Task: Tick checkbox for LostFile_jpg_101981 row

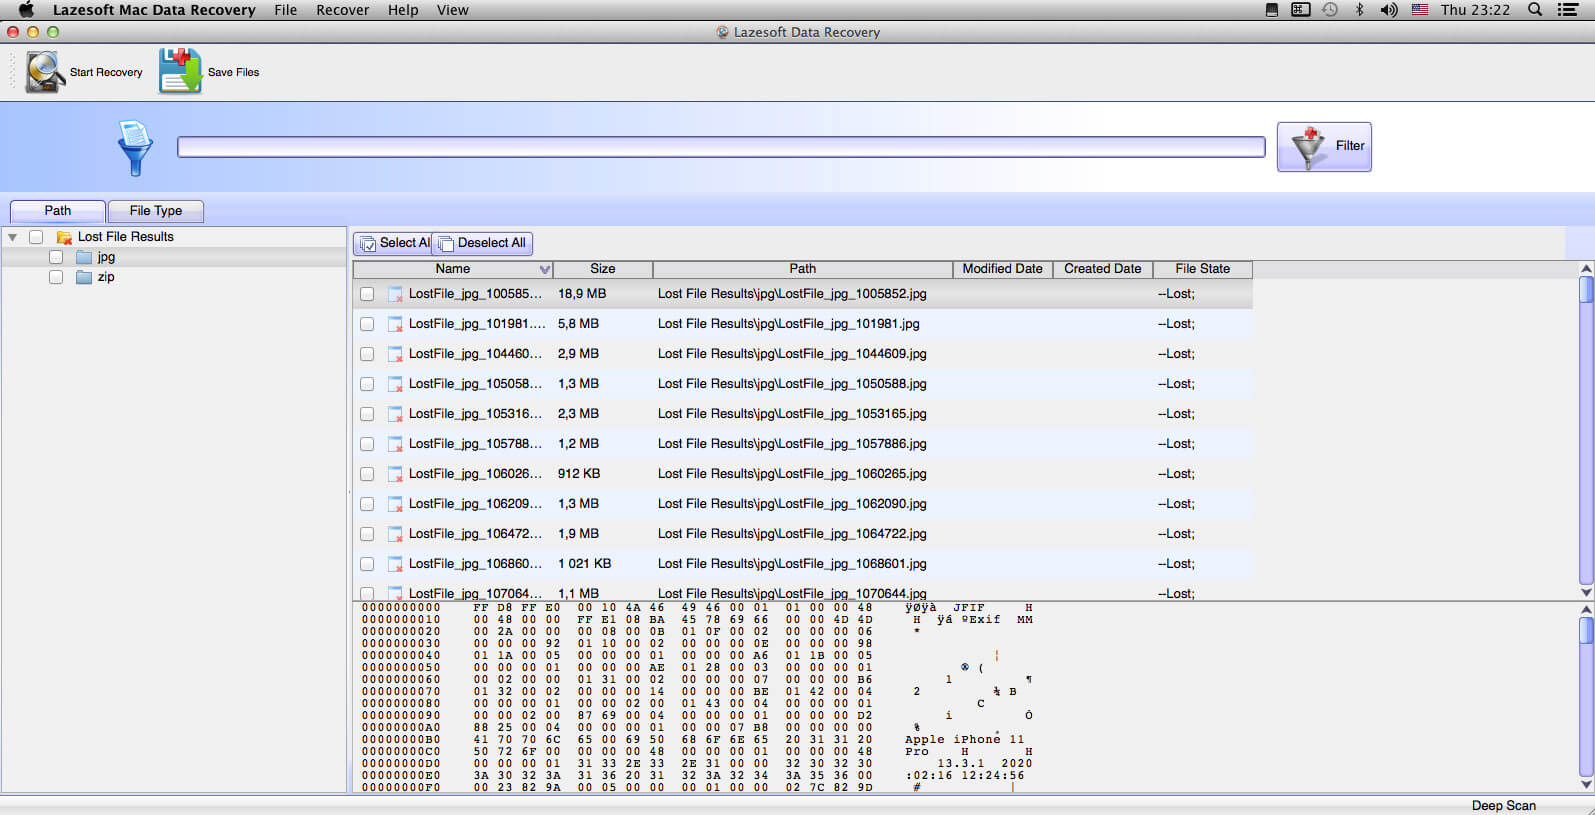Action: tap(367, 324)
